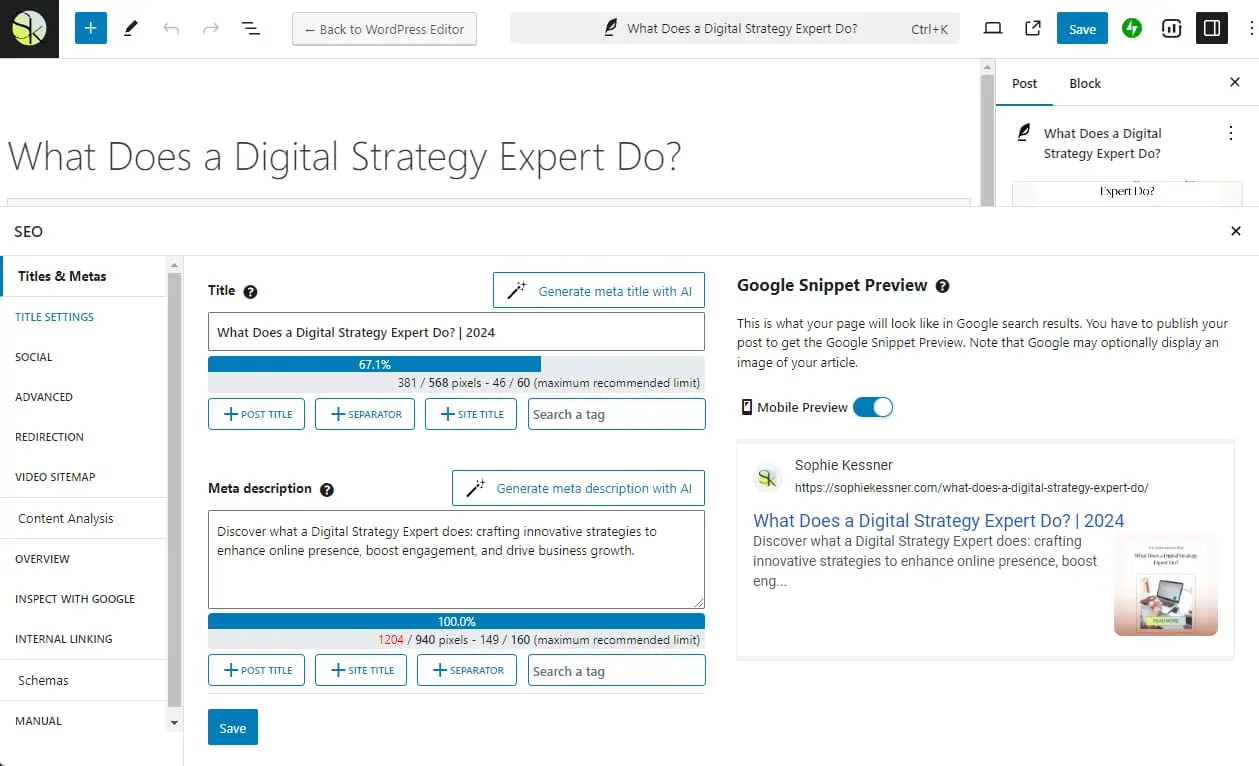
Task: Add Post Title tag to the title
Action: click(x=258, y=414)
